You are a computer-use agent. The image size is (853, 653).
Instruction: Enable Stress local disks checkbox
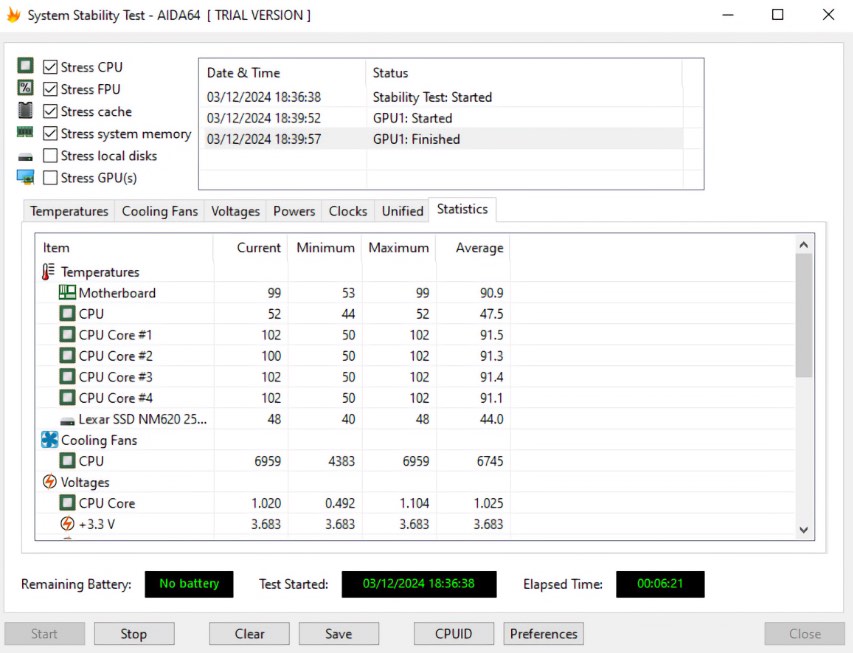[x=50, y=156]
